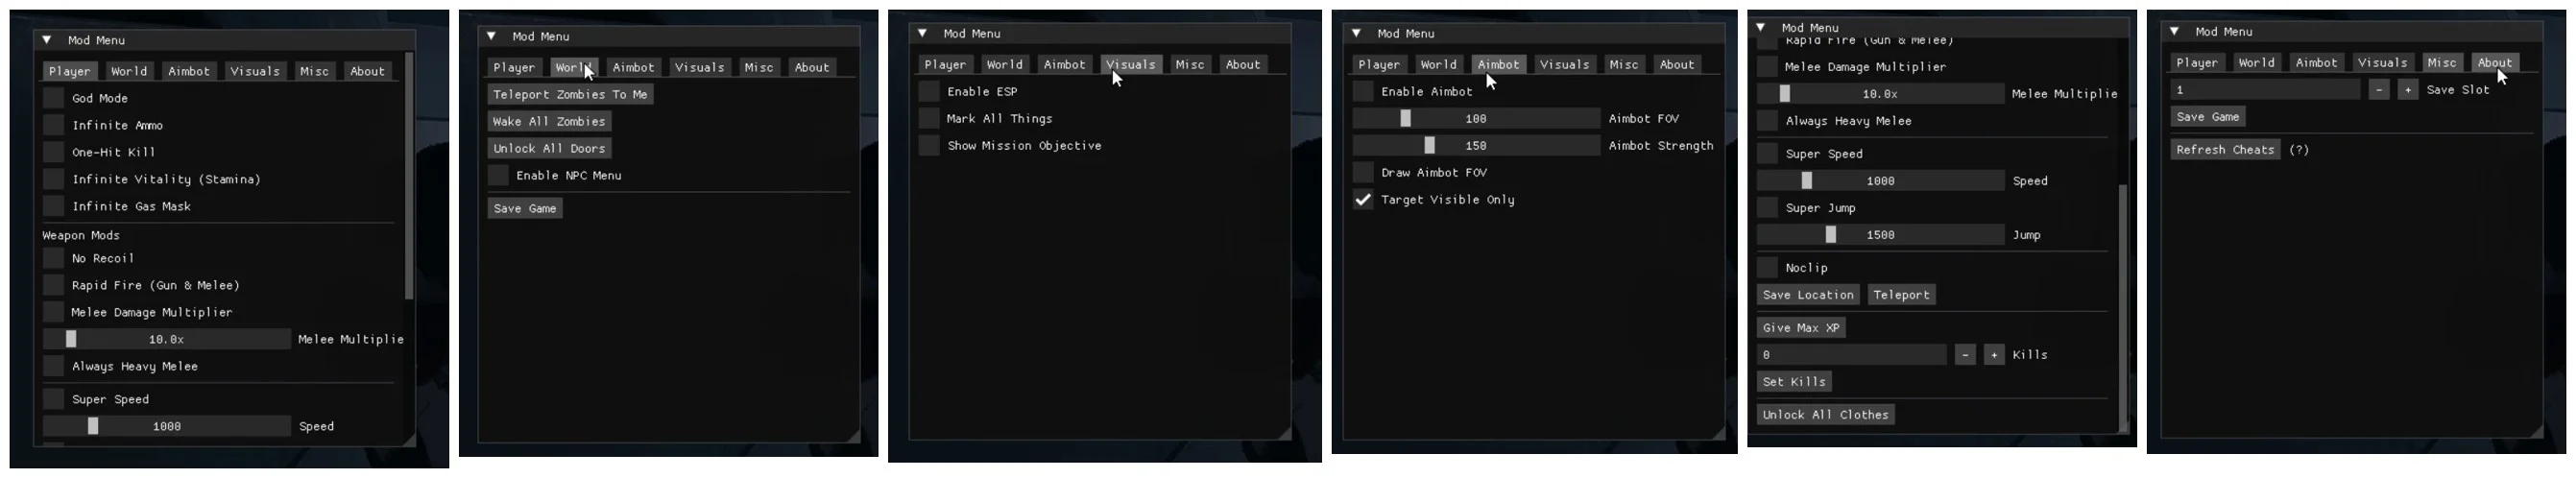
Task: Decrease Save Slot with the minus button
Action: 2379,90
